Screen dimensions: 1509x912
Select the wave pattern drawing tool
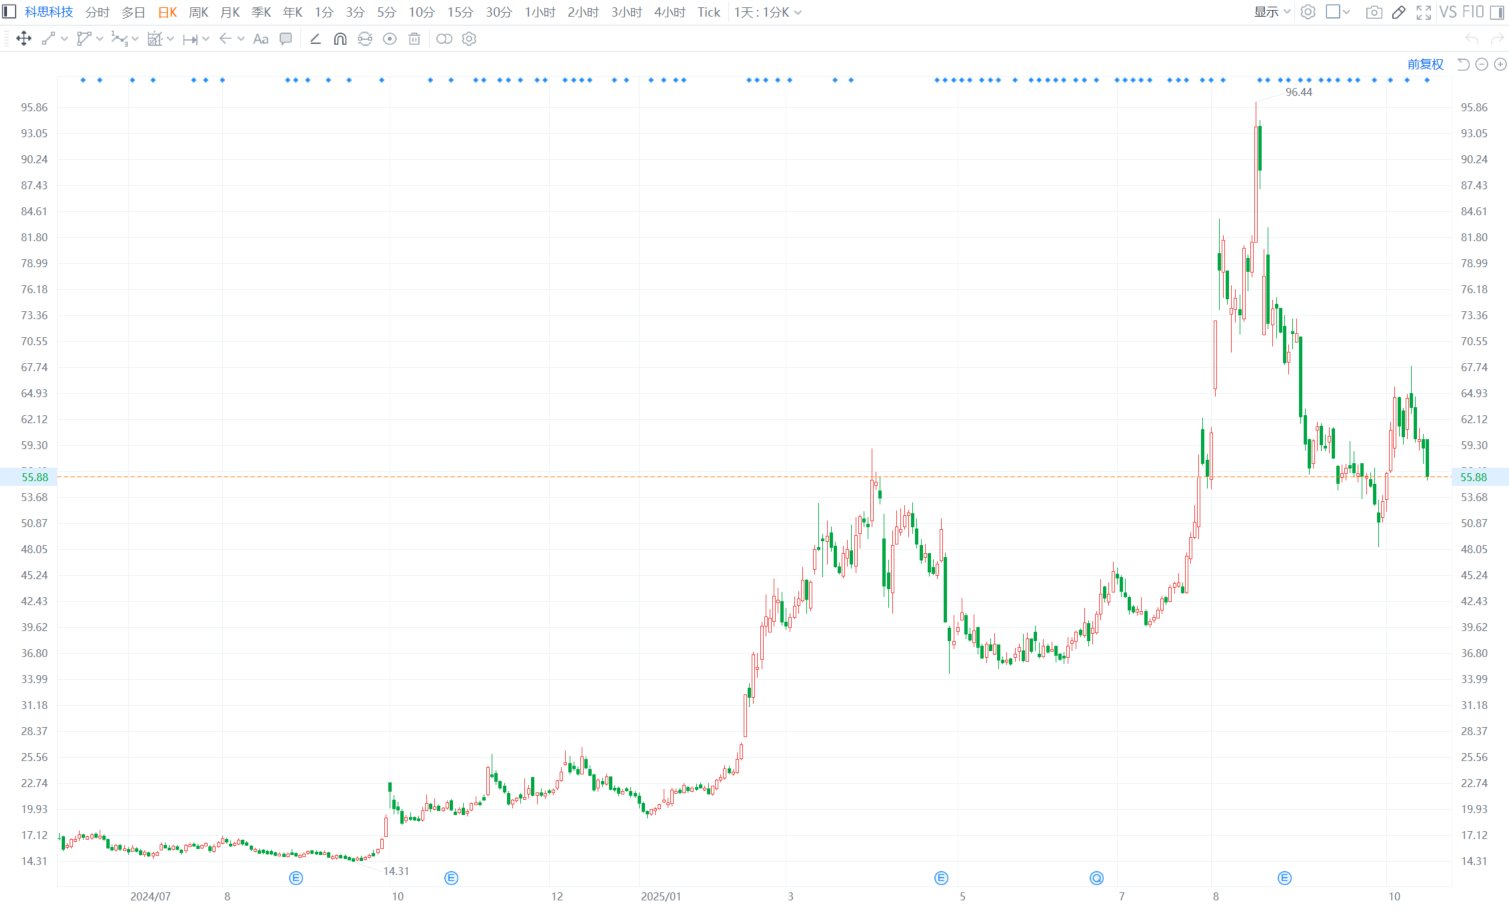119,39
